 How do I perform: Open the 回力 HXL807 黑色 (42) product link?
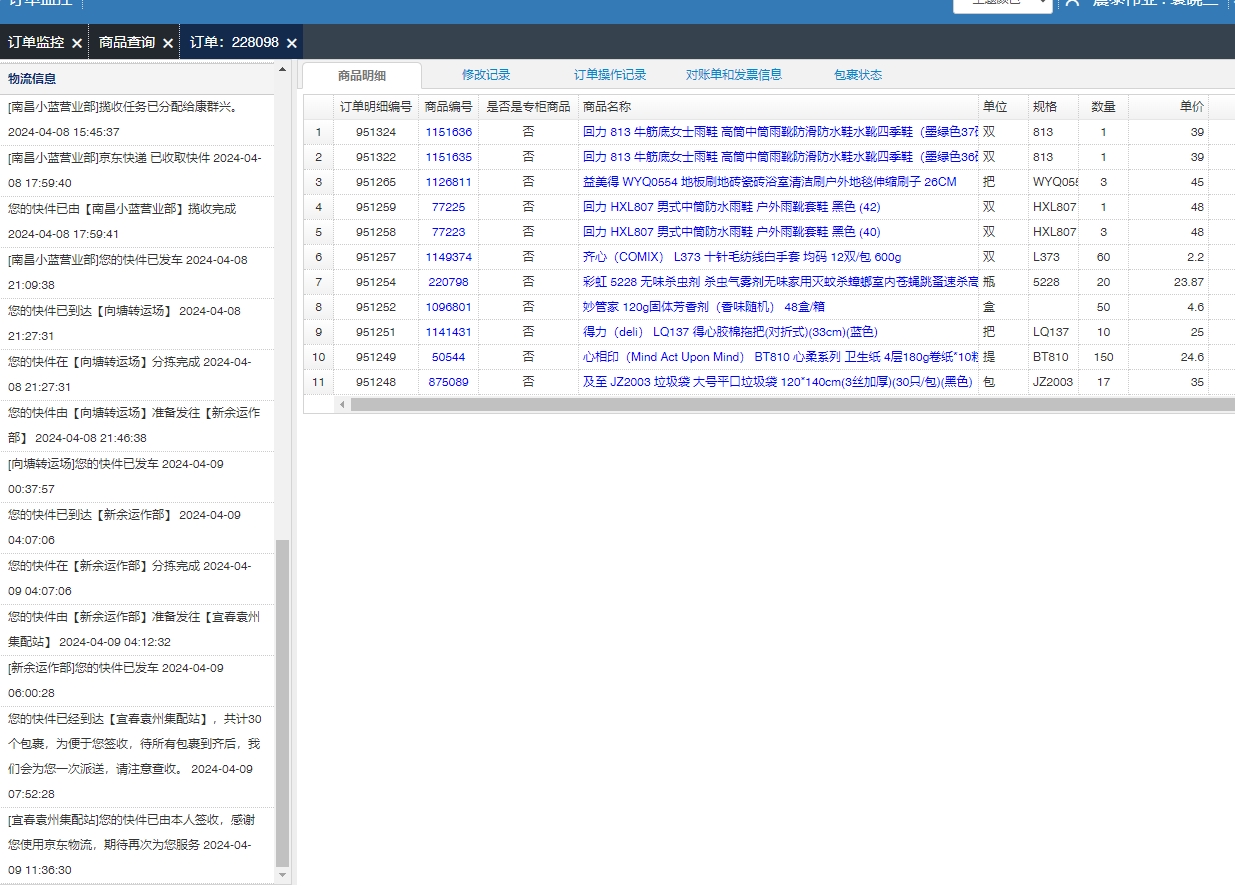click(x=732, y=207)
